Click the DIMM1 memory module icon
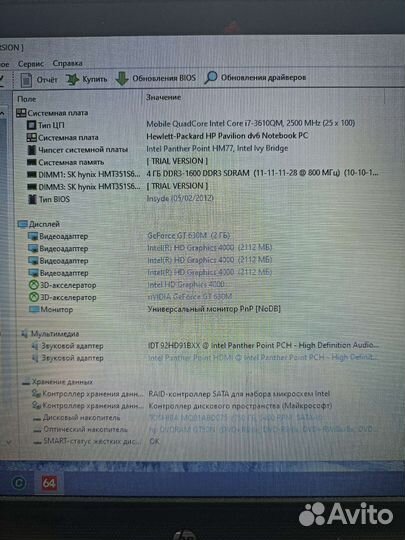The height and width of the screenshot is (540, 405). tap(32, 175)
